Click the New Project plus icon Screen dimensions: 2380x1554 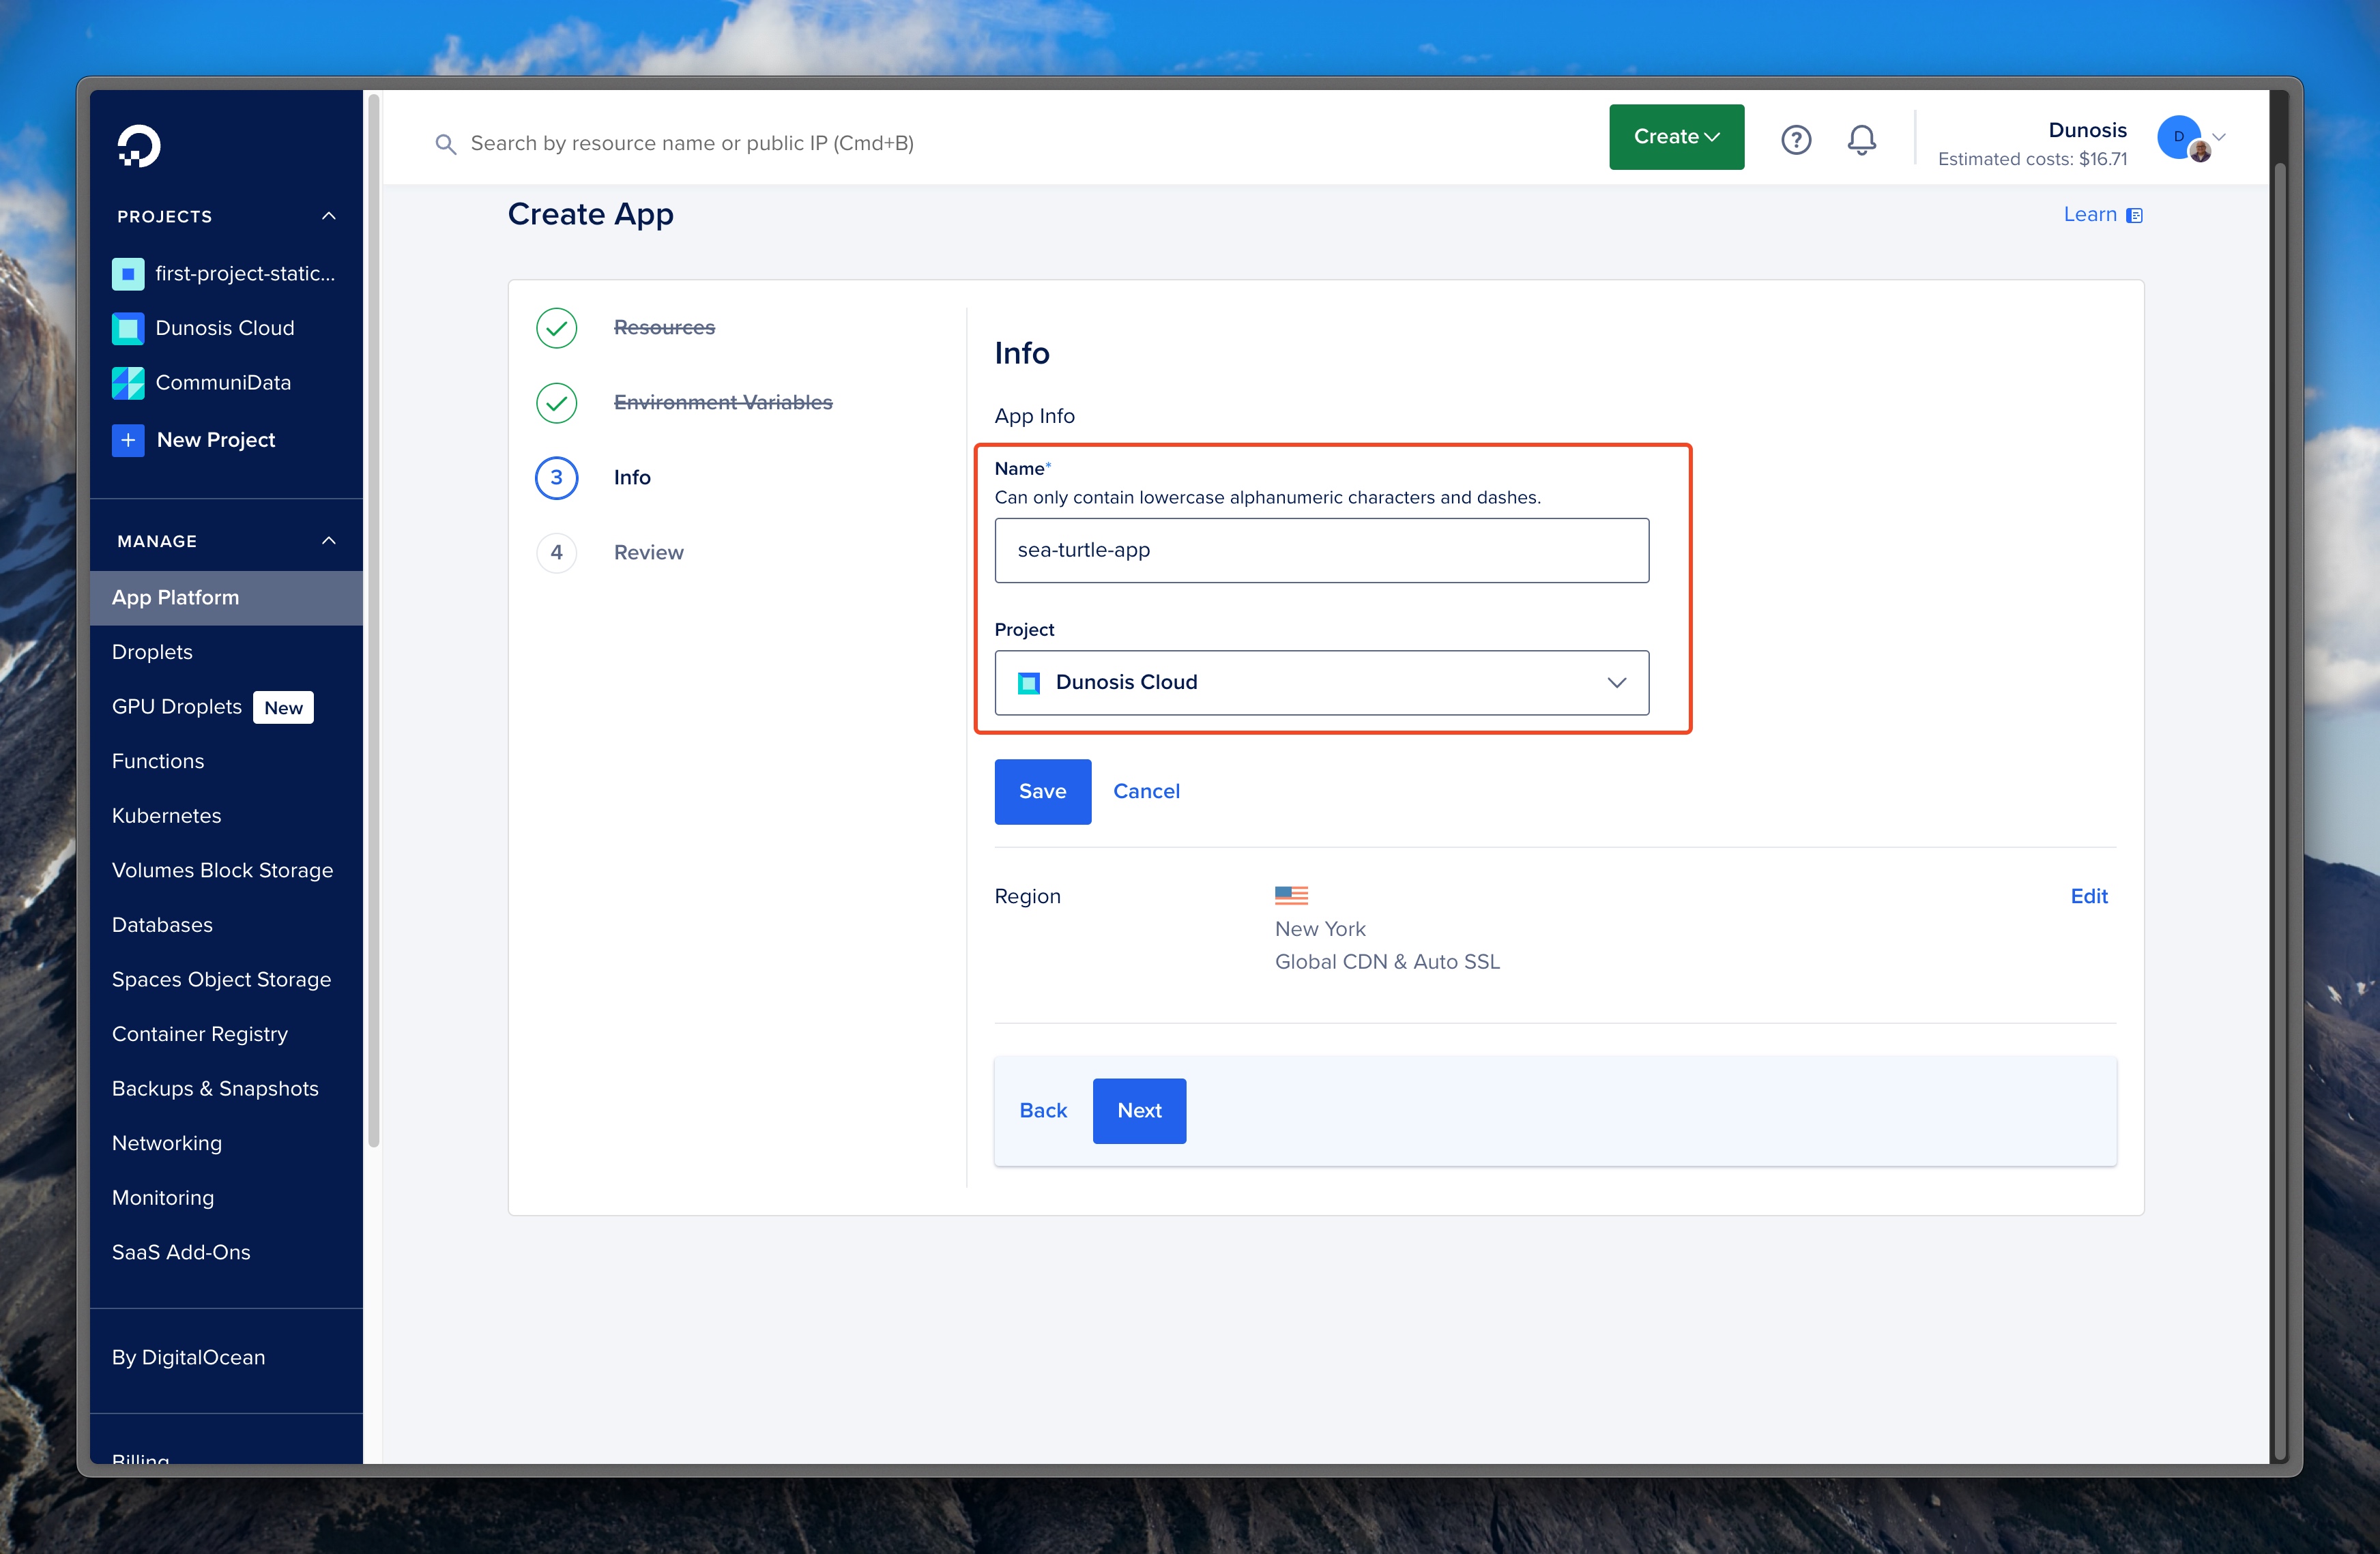128,440
